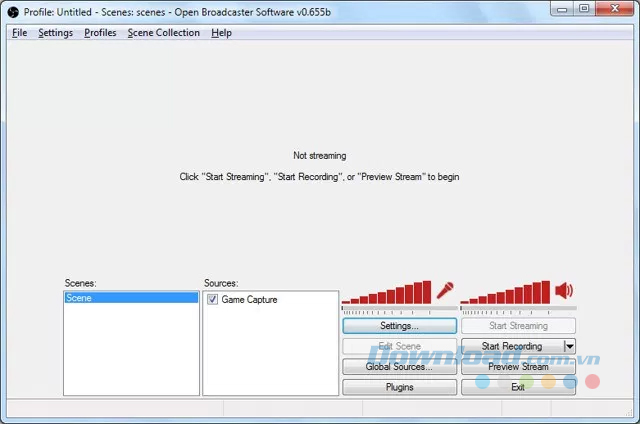
Task: Open the Plugins button
Action: (x=400, y=387)
